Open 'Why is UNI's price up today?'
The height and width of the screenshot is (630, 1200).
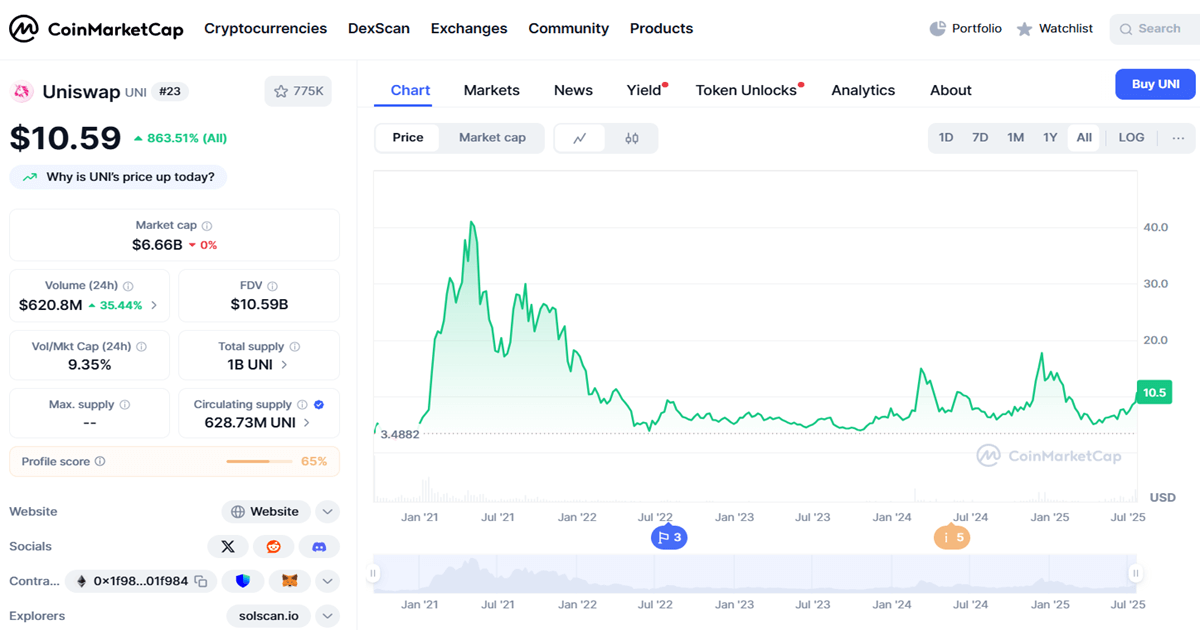(118, 177)
